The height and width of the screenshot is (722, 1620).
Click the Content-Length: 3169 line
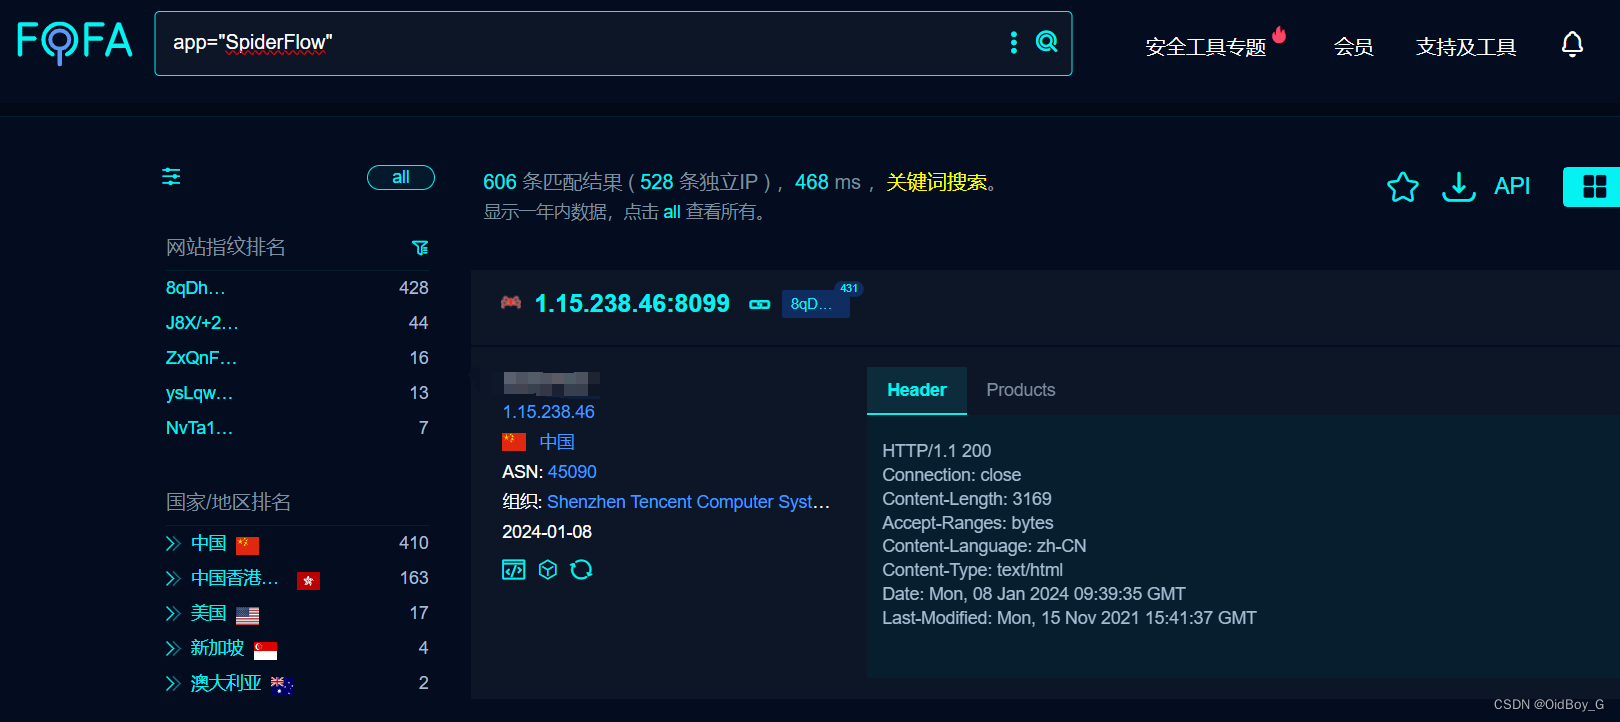coord(967,499)
